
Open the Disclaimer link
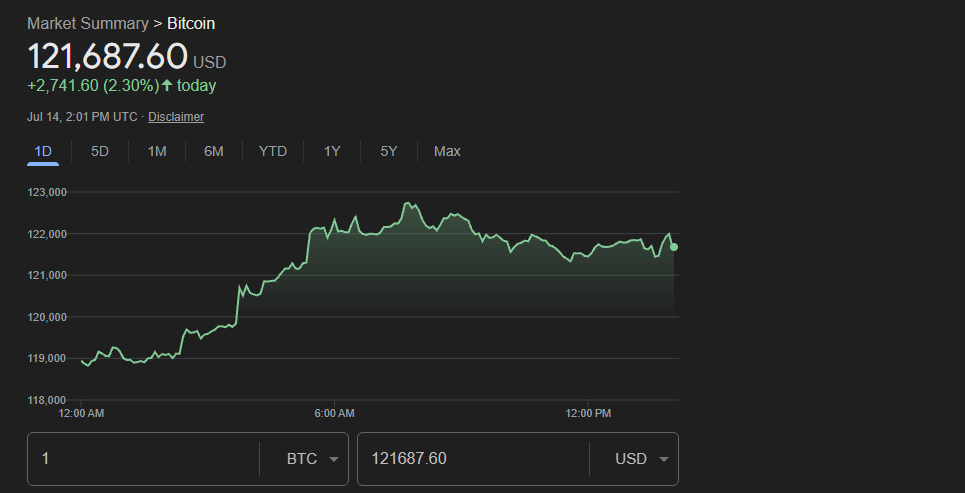click(x=176, y=117)
